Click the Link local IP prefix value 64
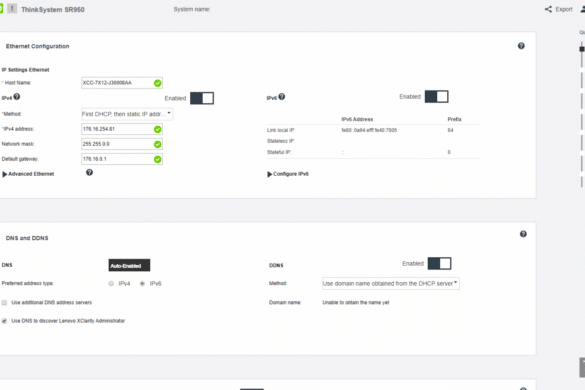This screenshot has height=390, width=585. (x=450, y=130)
